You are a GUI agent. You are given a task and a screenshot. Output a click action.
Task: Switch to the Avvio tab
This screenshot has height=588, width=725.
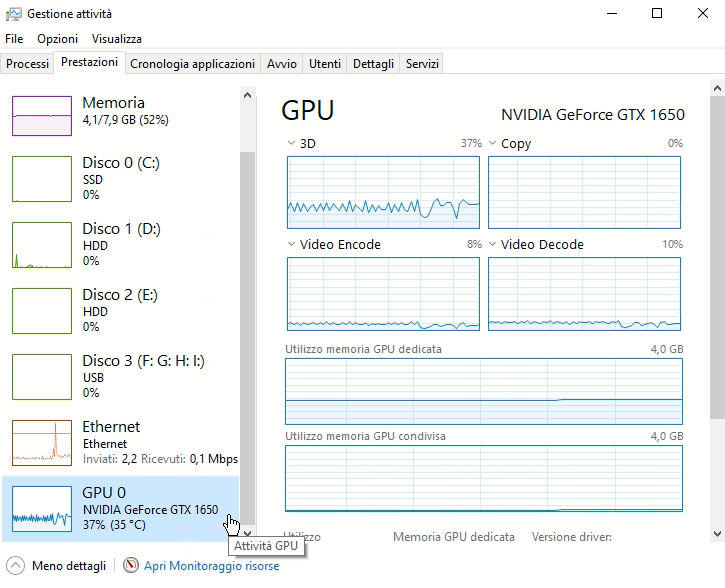tap(282, 64)
